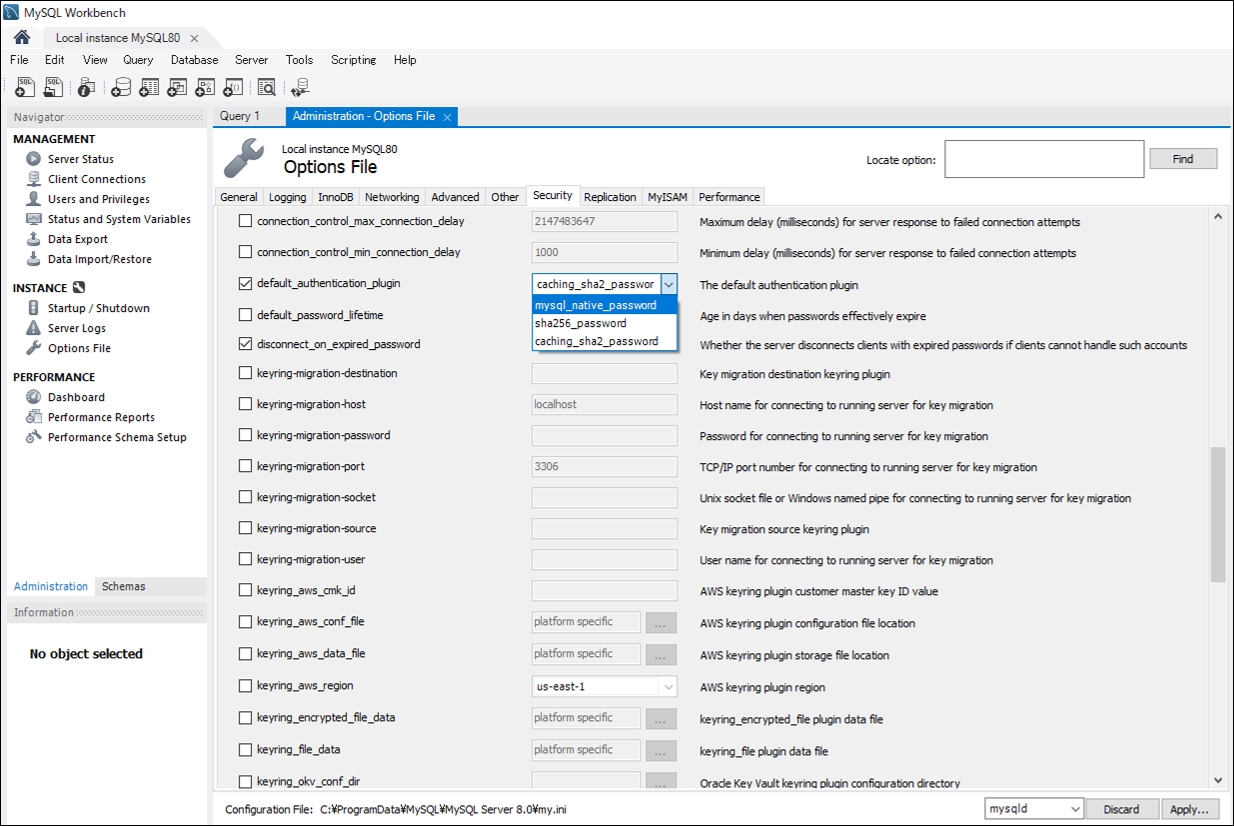Screen dimensions: 1234x826
Task: Create a new SQL tab icon
Action: [x=26, y=88]
